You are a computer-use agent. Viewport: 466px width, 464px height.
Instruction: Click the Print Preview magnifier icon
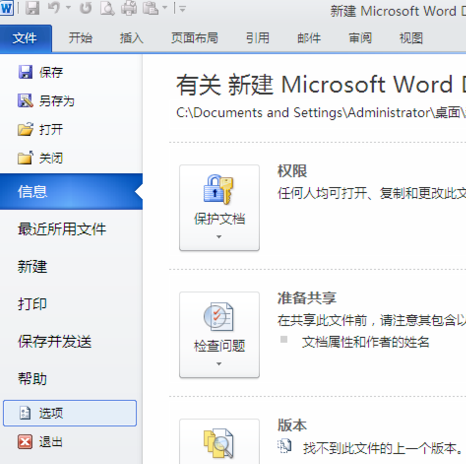pyautogui.click(x=107, y=8)
